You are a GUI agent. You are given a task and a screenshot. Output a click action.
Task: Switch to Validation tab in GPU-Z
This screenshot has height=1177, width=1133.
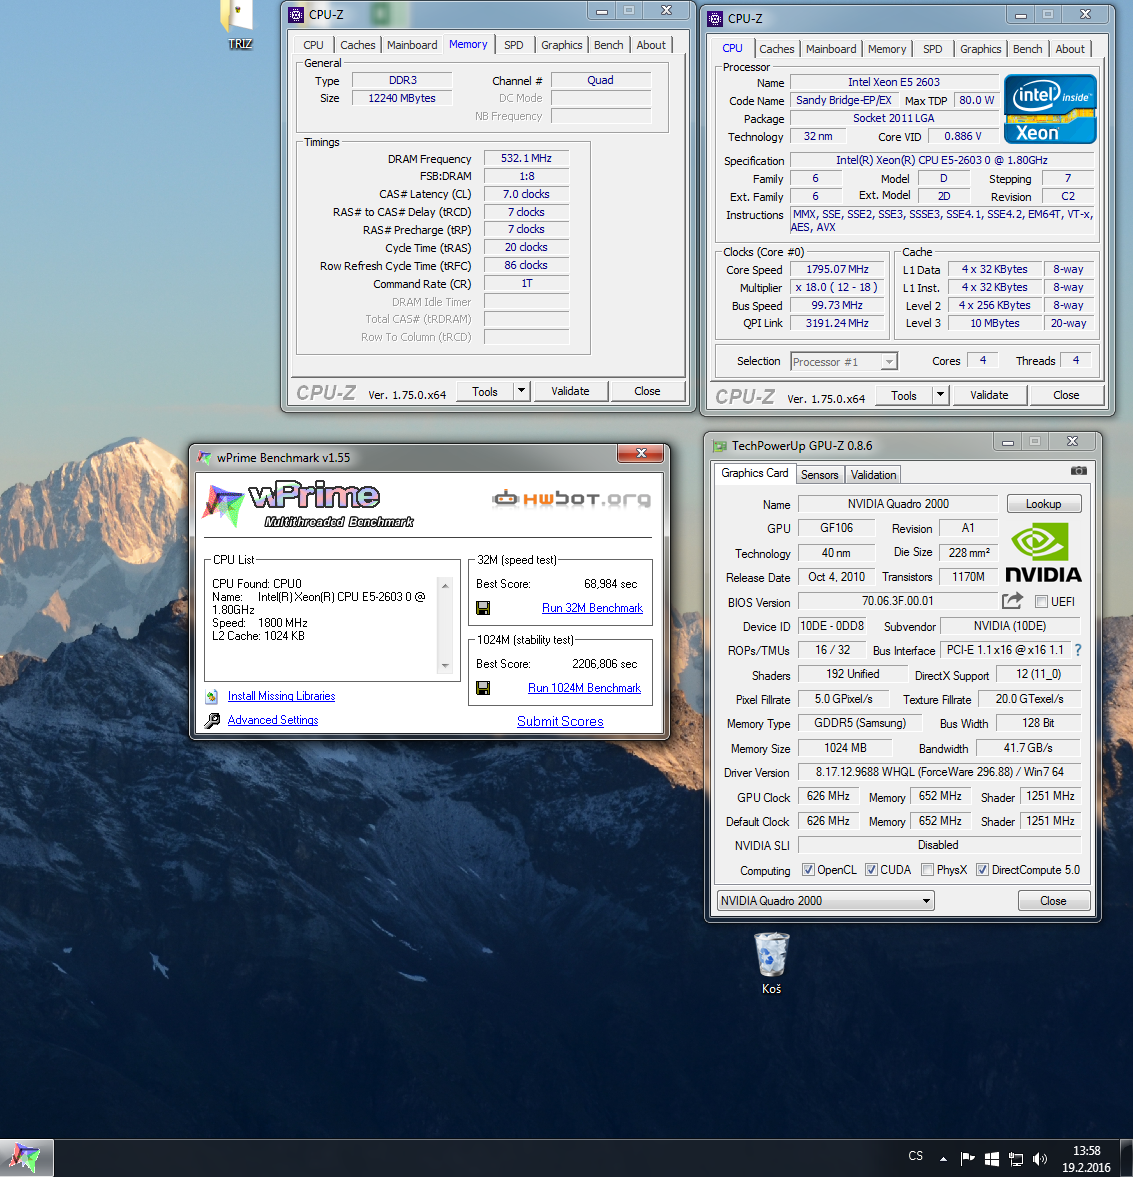point(873,474)
